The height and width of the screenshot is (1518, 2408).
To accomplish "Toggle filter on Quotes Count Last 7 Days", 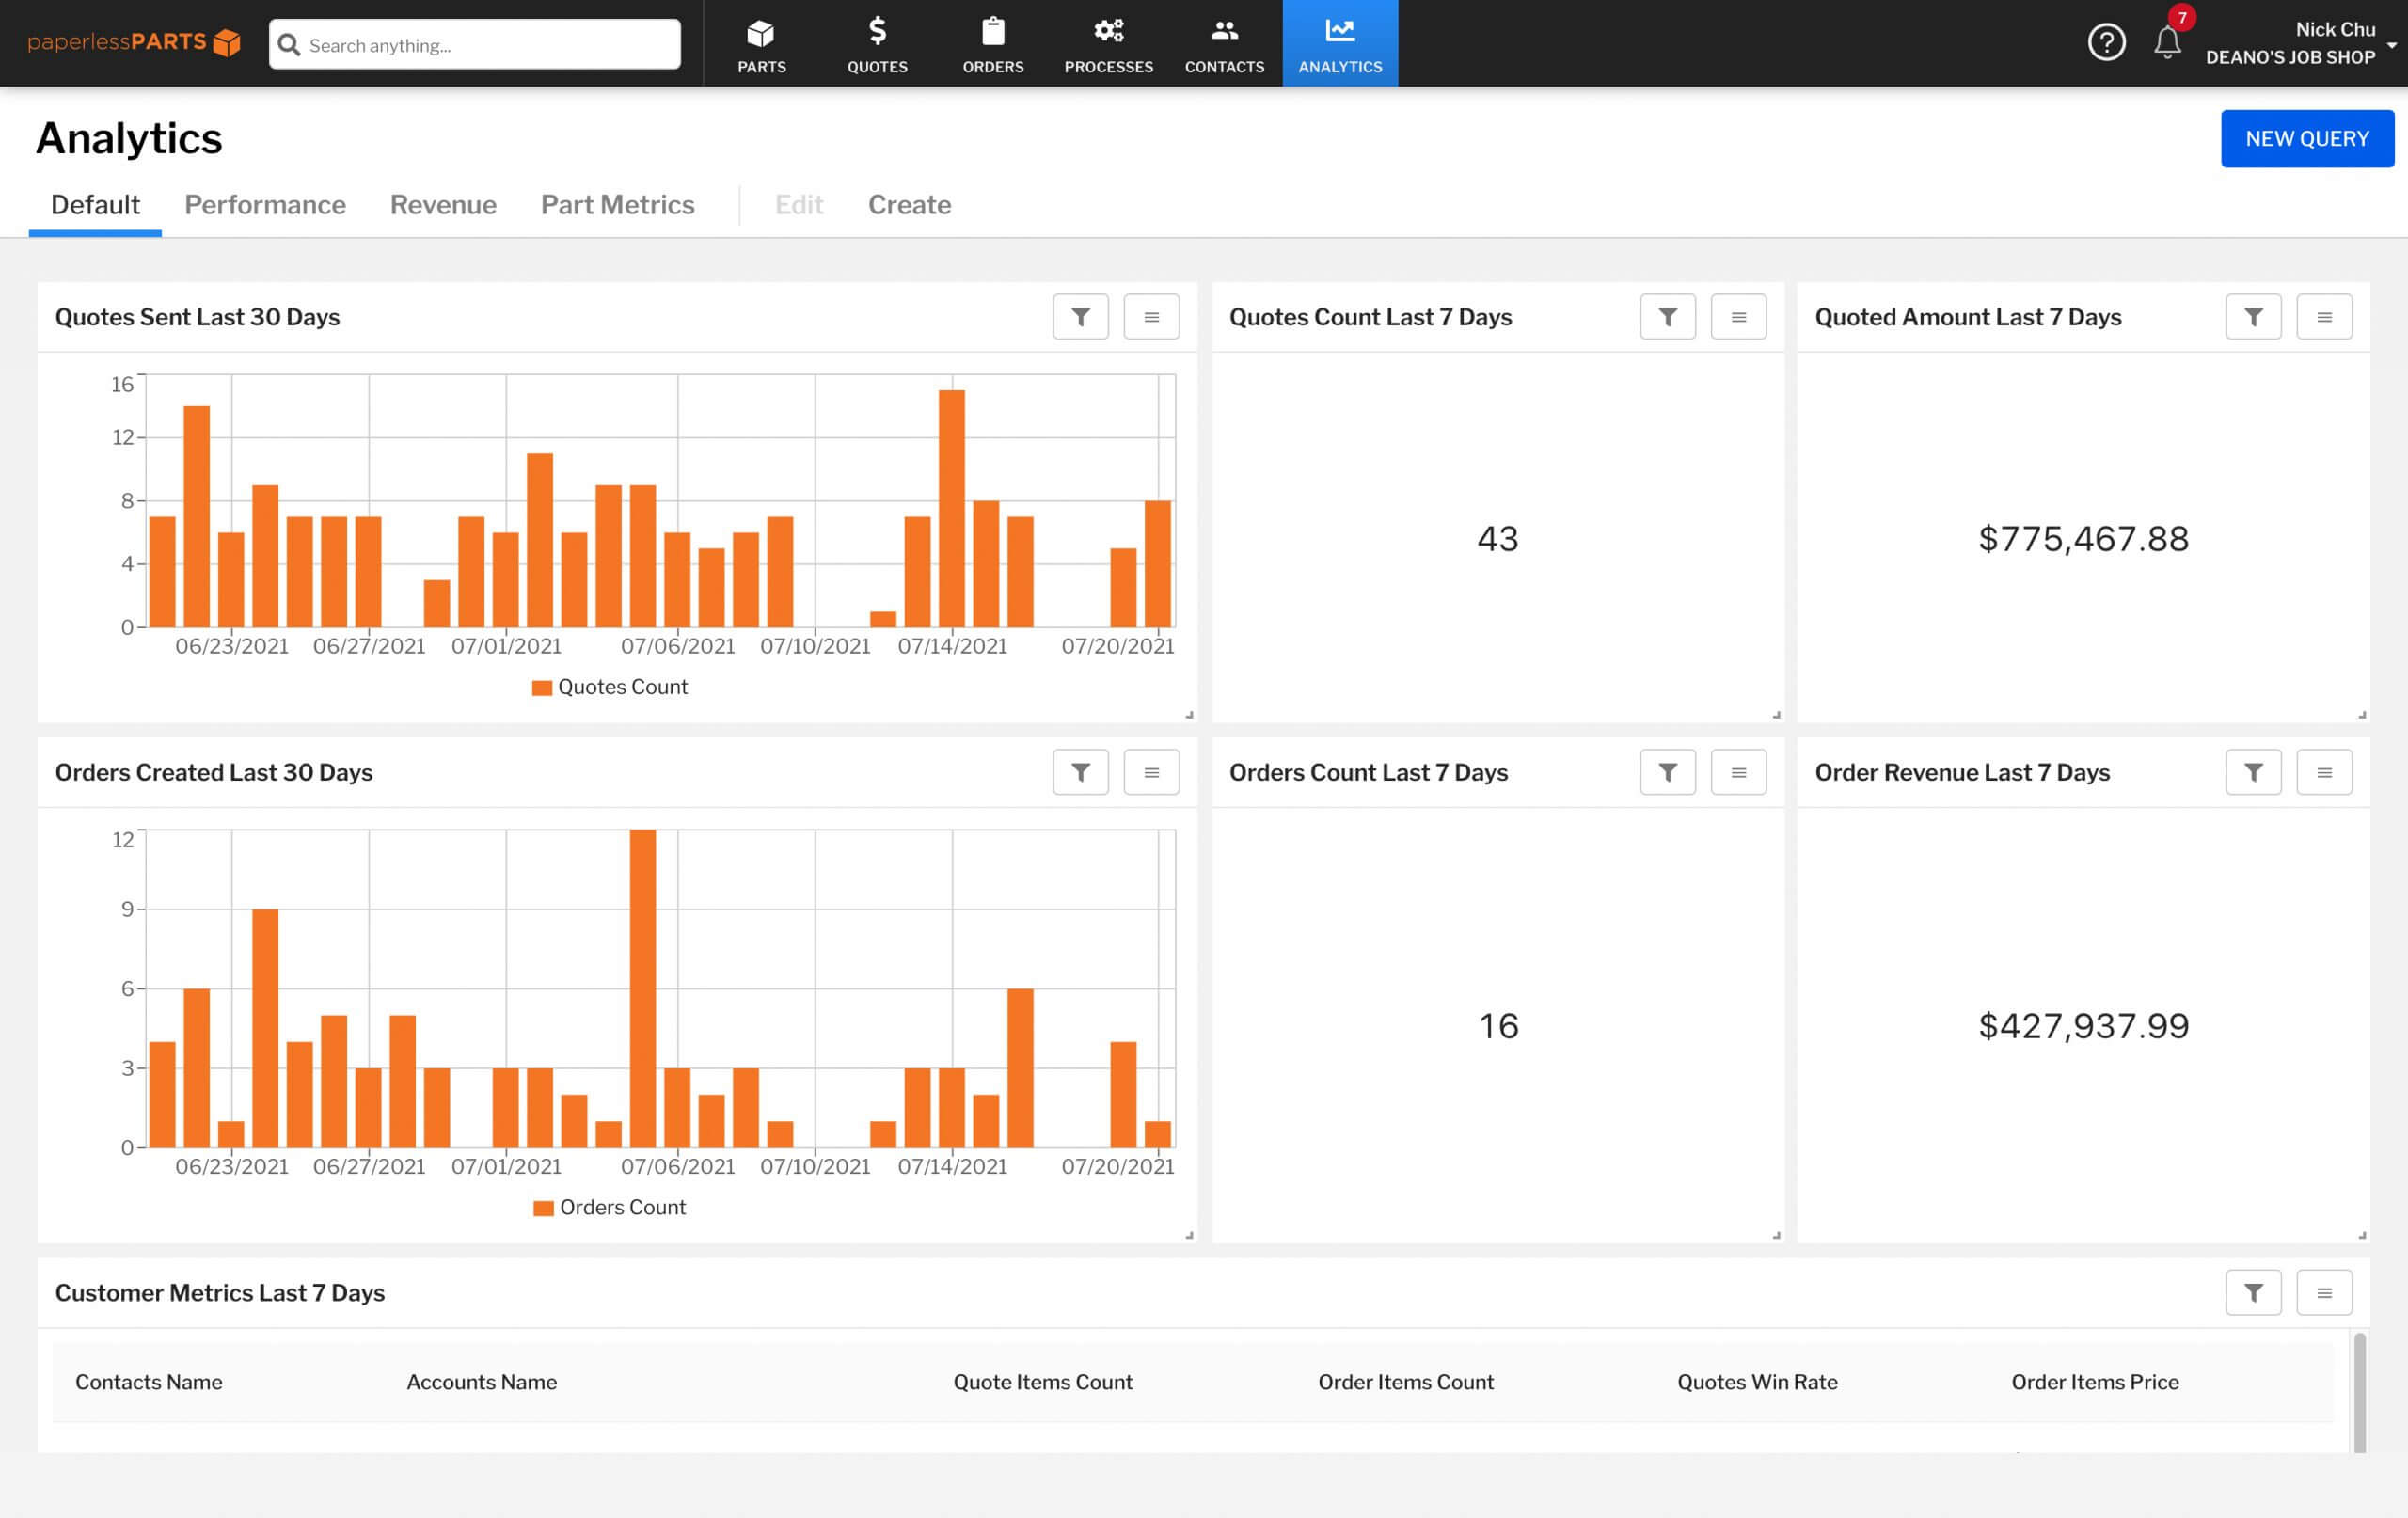I will pyautogui.click(x=1669, y=317).
